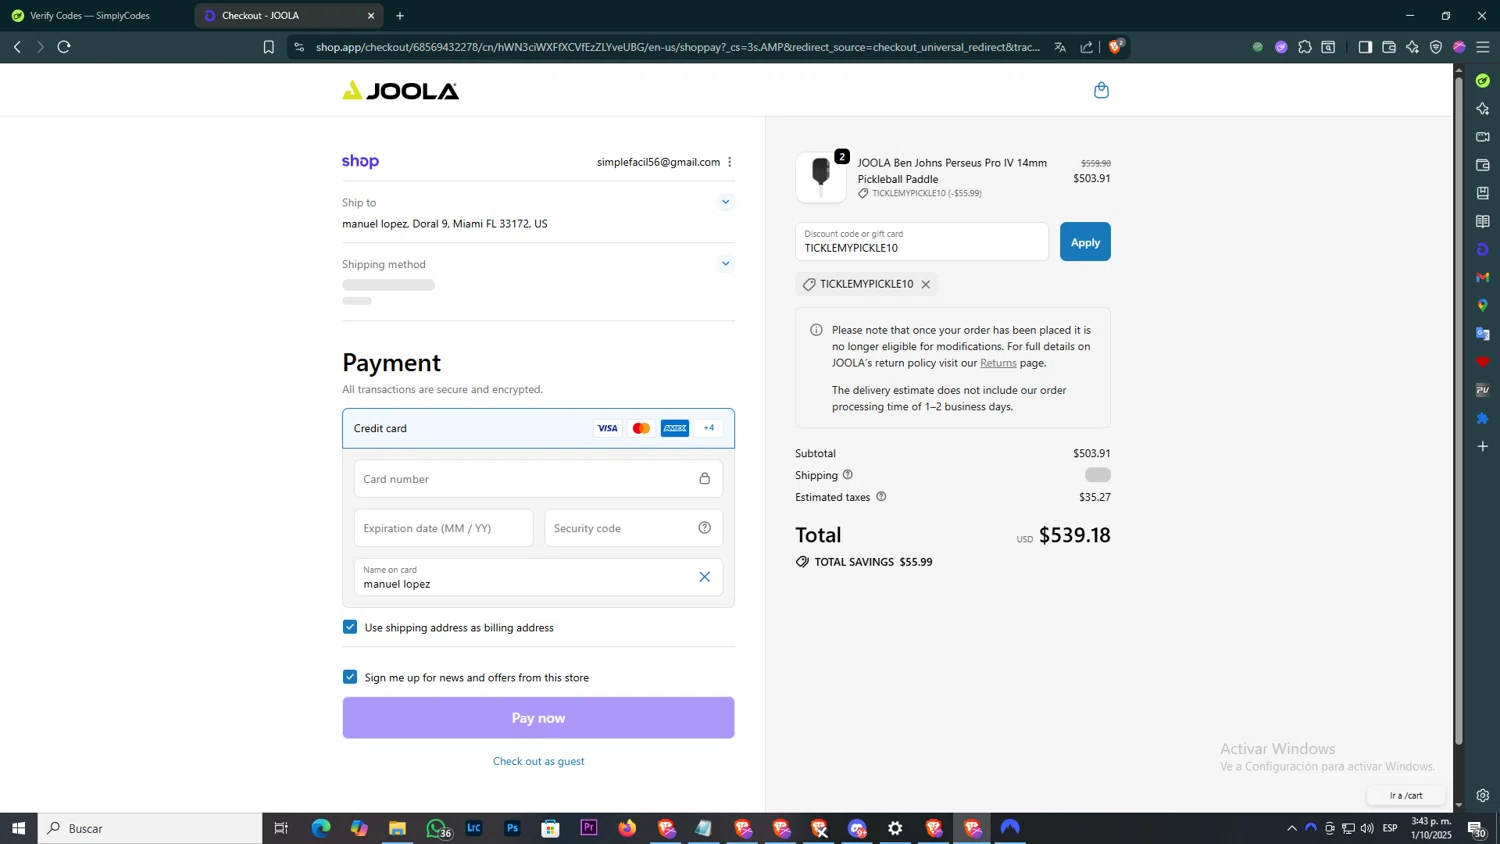The width and height of the screenshot is (1500, 844).
Task: Add a new sidebar item
Action: point(1483,446)
